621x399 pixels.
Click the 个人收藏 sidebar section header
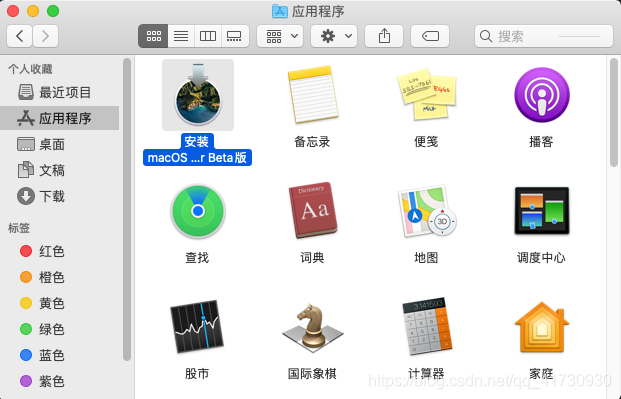pyautogui.click(x=30, y=69)
